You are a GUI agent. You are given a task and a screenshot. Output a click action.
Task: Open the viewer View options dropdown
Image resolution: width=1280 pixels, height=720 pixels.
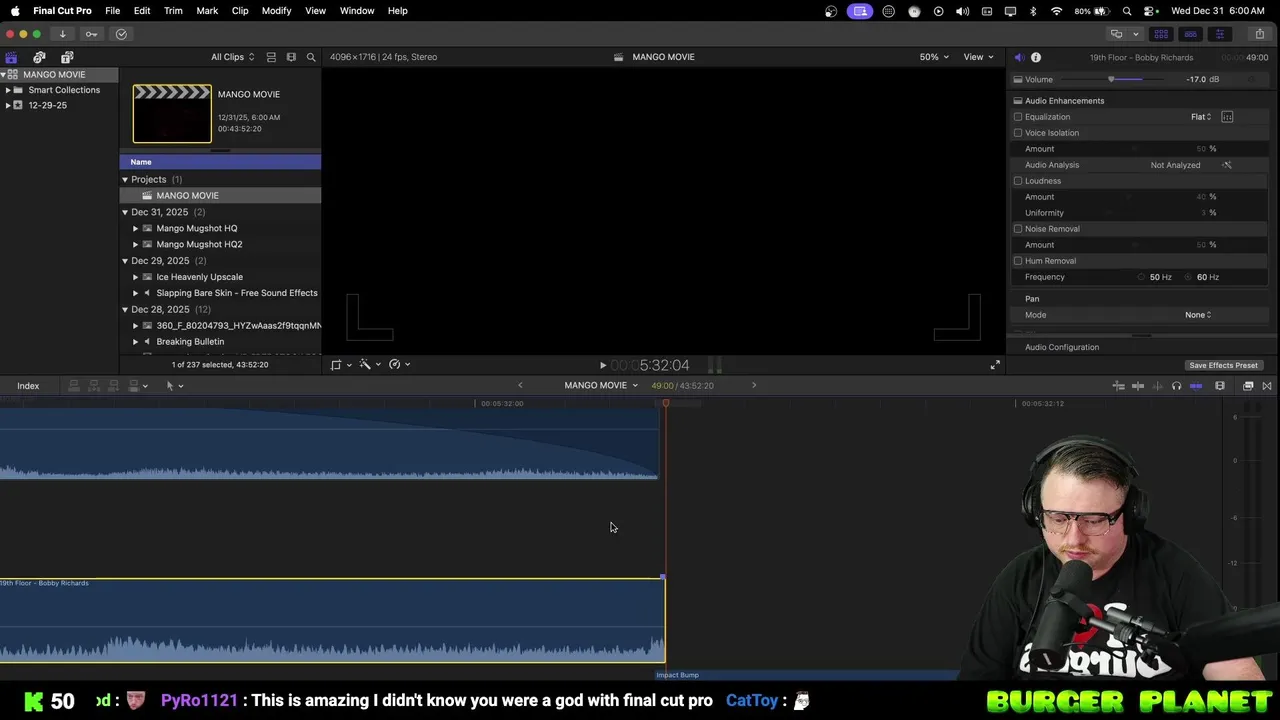click(x=978, y=57)
